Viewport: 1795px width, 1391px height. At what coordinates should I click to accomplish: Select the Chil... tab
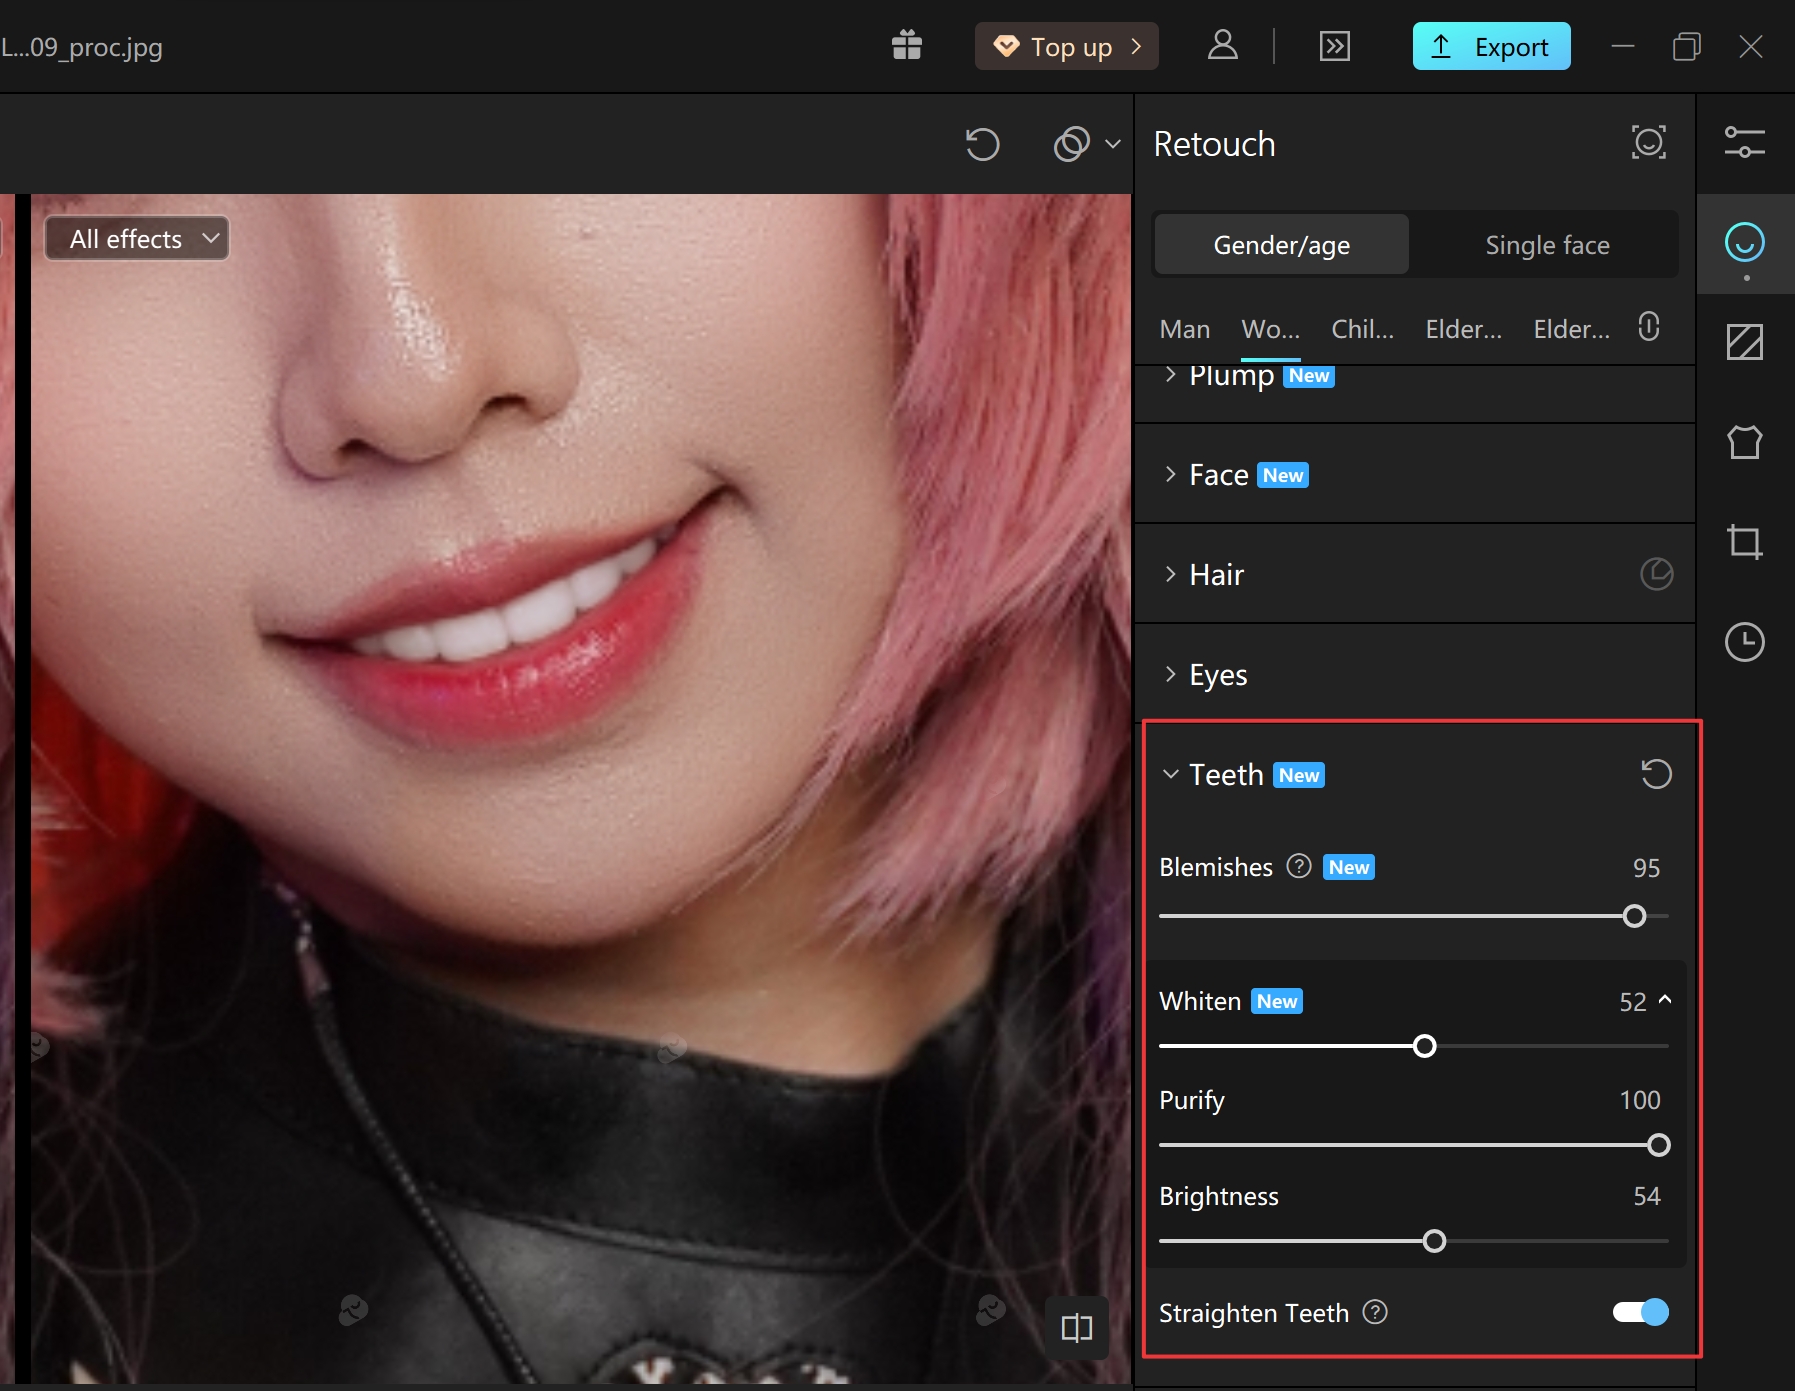[x=1362, y=329]
